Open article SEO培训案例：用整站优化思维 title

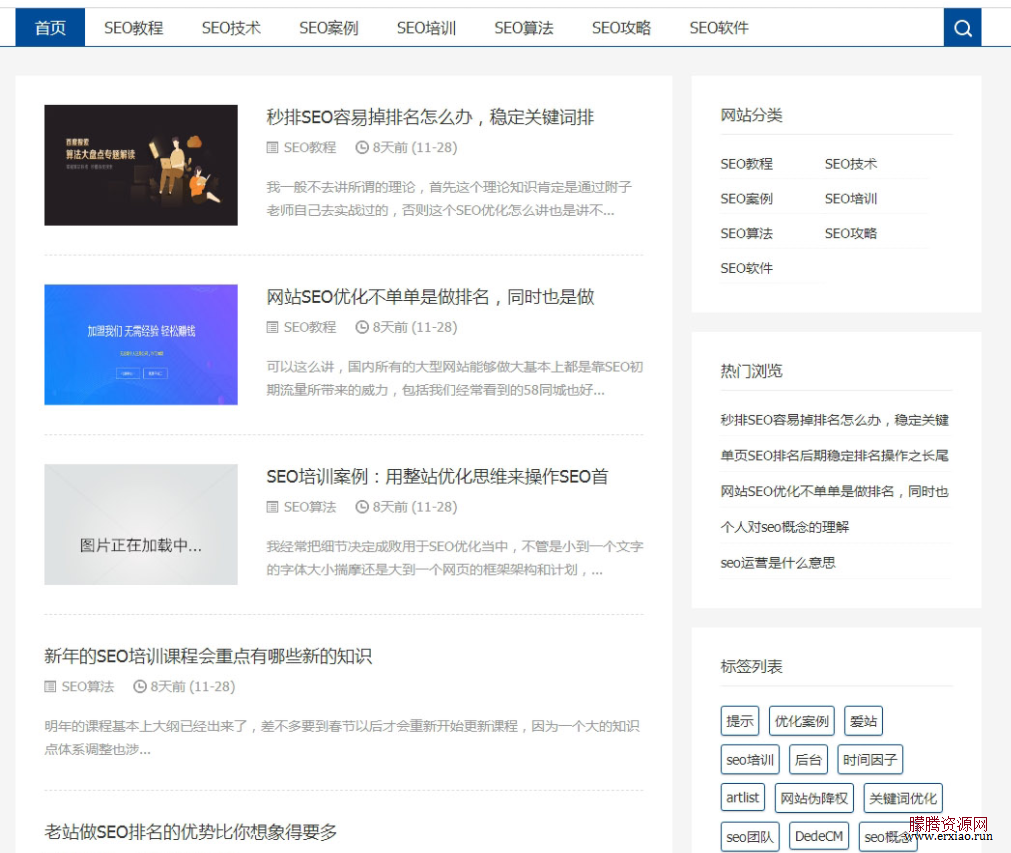[x=437, y=476]
